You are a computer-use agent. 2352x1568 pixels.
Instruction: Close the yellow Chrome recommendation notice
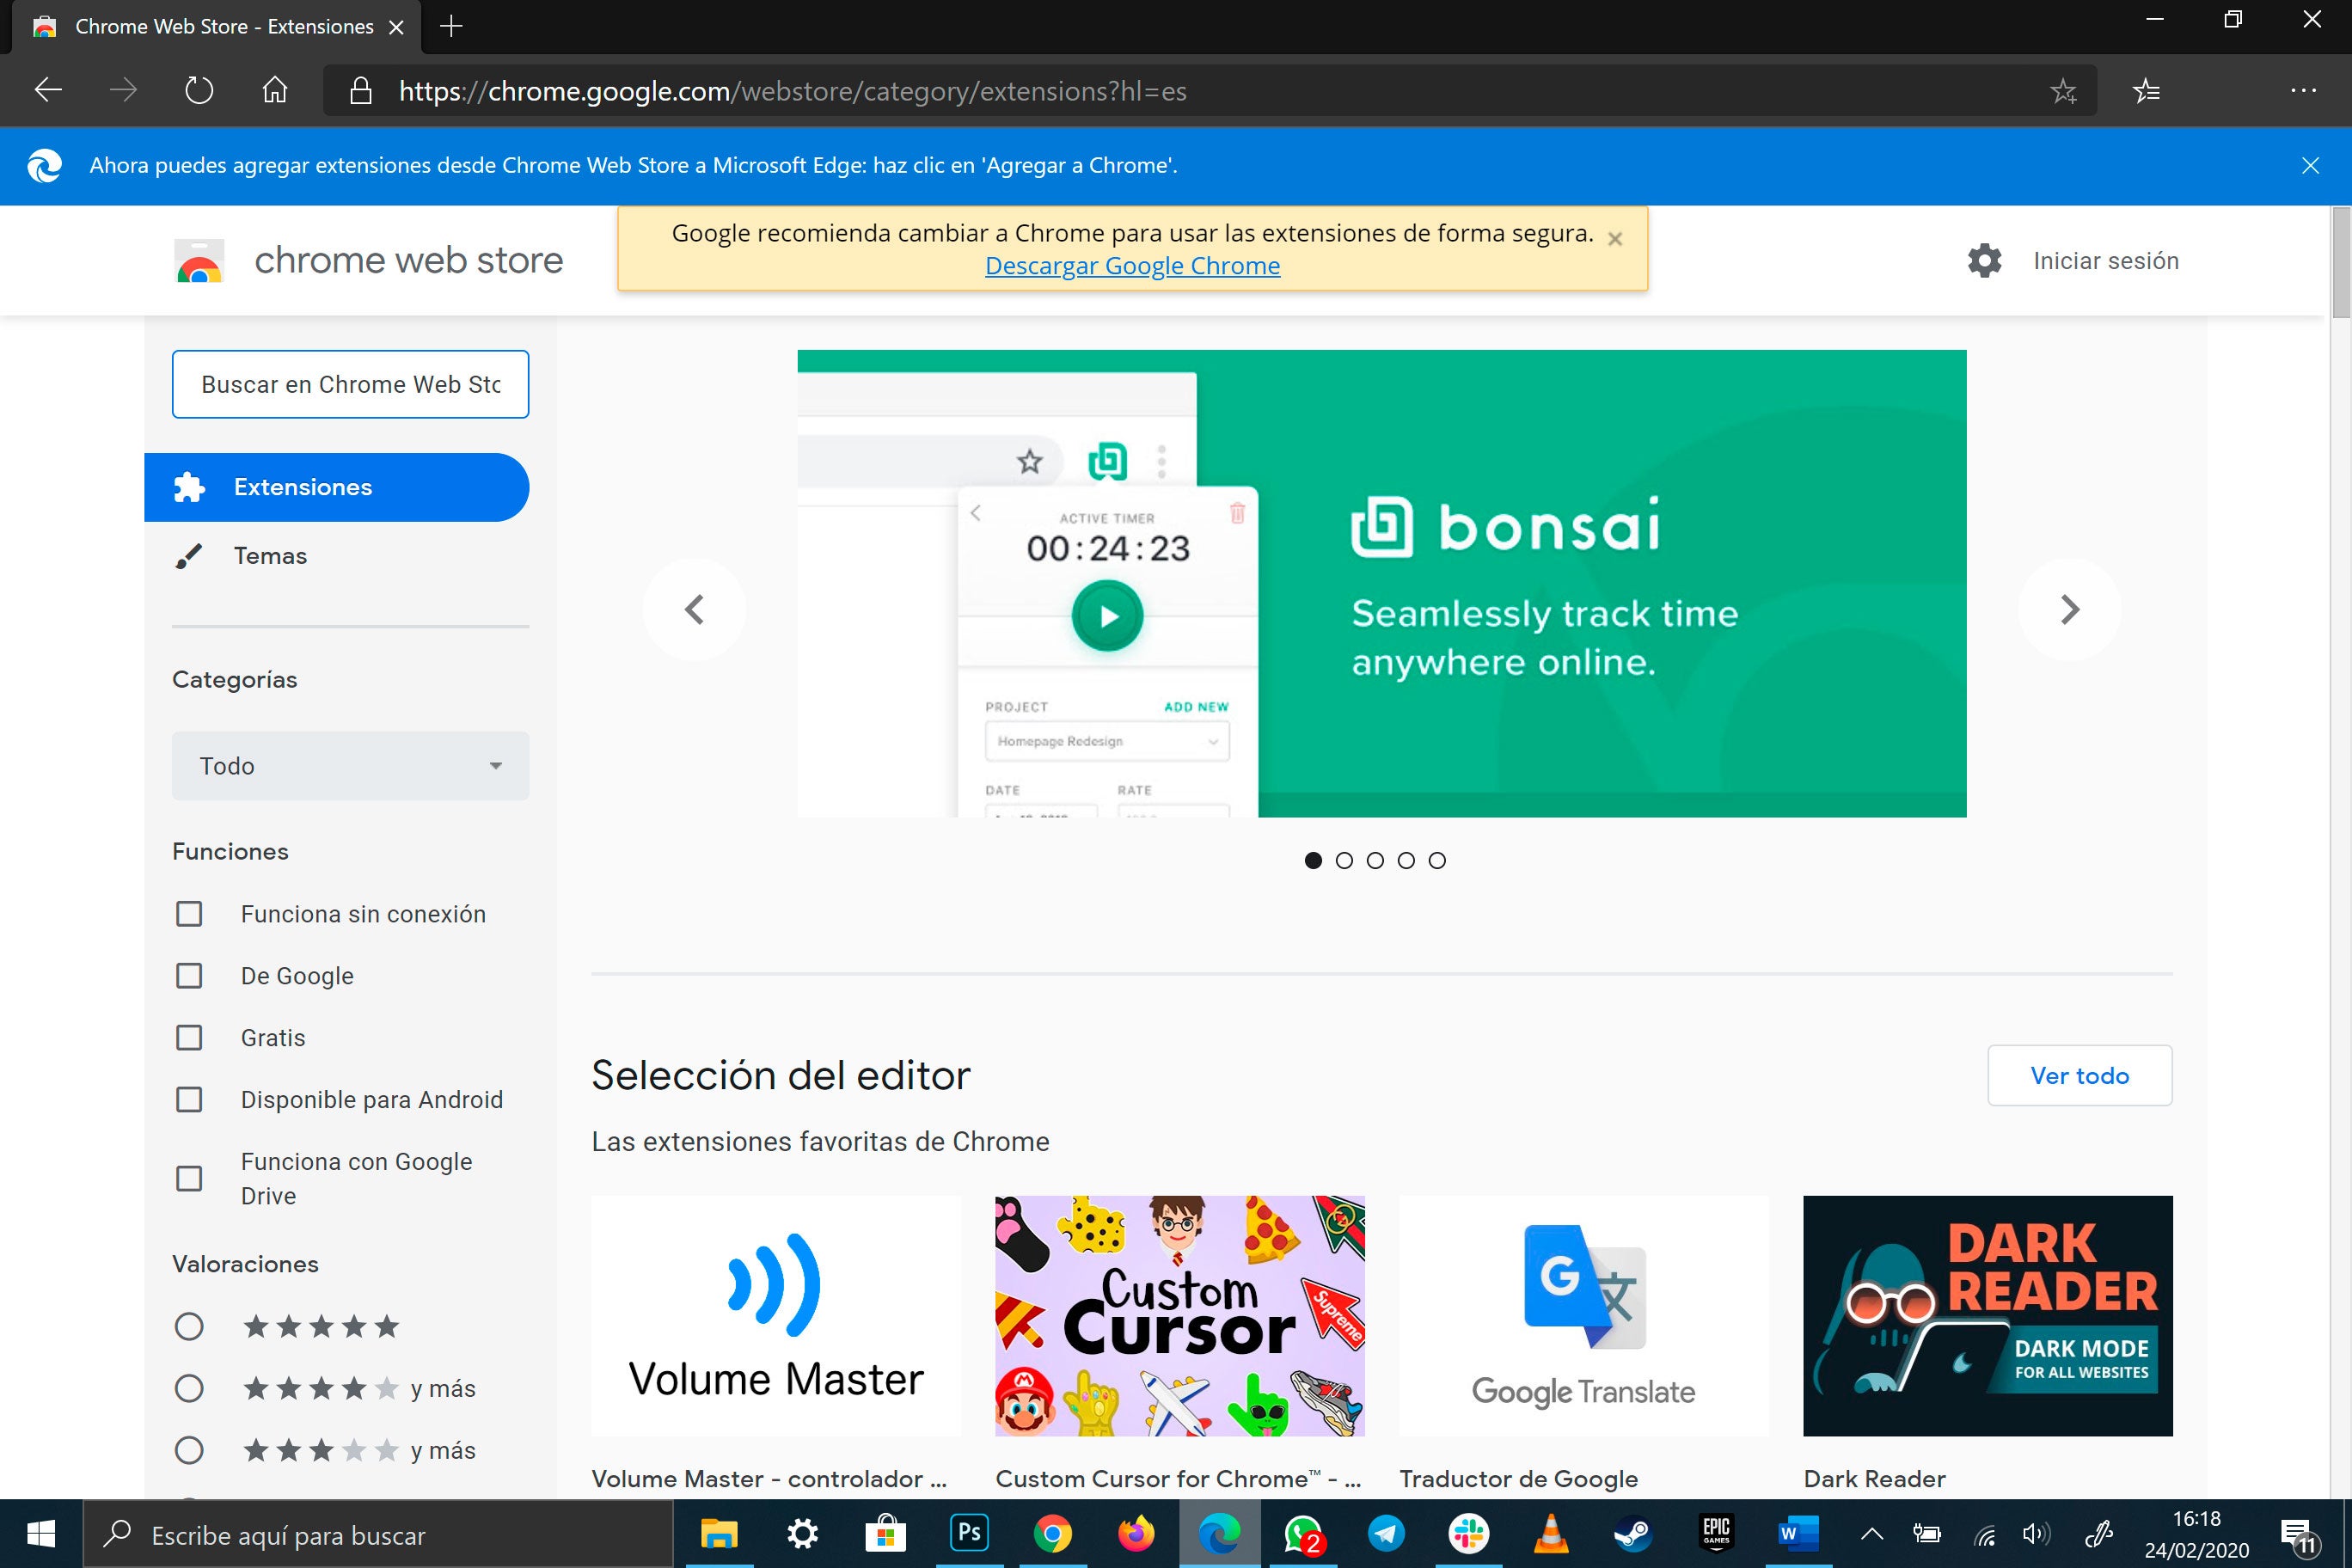[1615, 238]
